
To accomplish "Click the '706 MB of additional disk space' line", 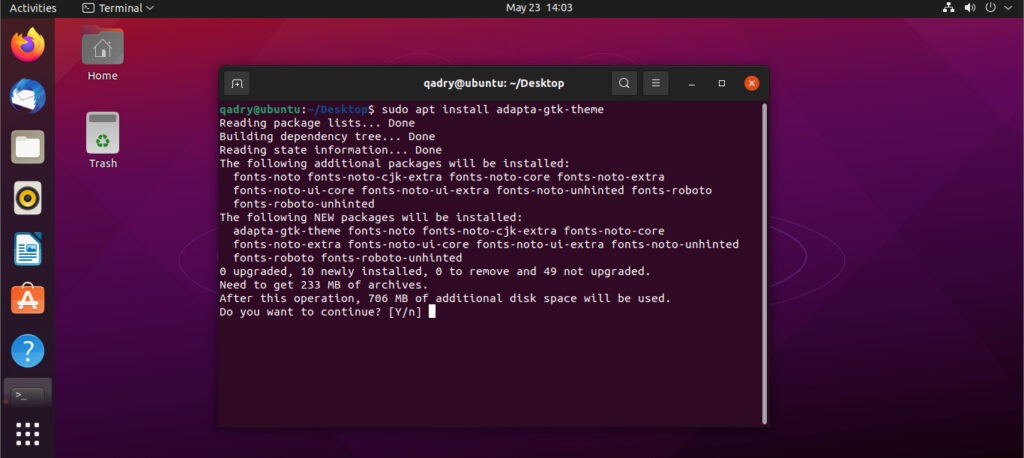I will click(x=445, y=299).
